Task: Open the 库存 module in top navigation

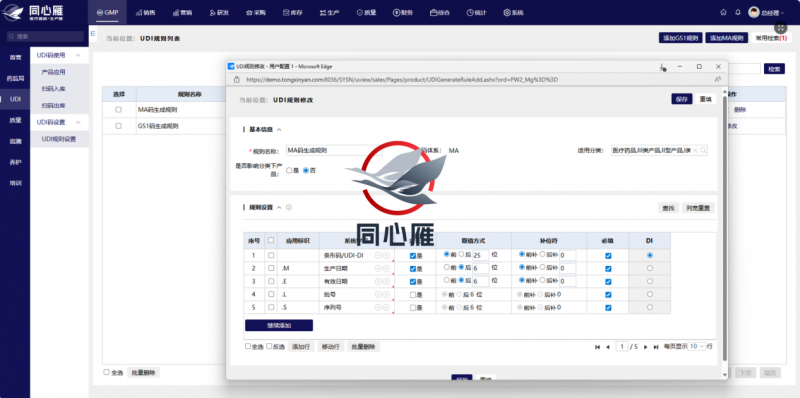Action: click(x=292, y=12)
